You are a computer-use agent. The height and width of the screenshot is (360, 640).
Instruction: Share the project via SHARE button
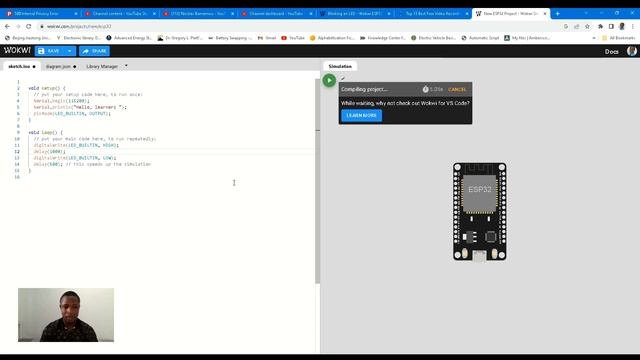point(94,51)
